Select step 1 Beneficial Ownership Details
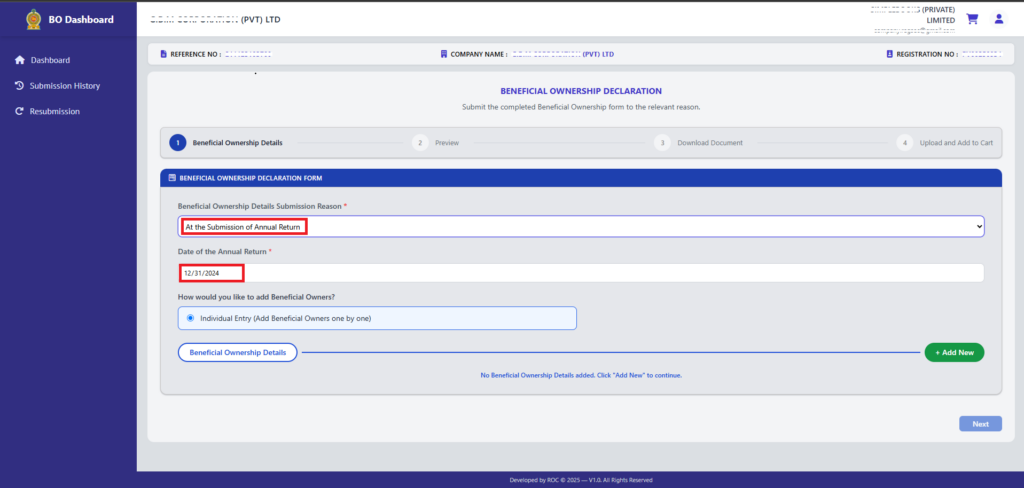1024x488 pixels. (x=226, y=142)
